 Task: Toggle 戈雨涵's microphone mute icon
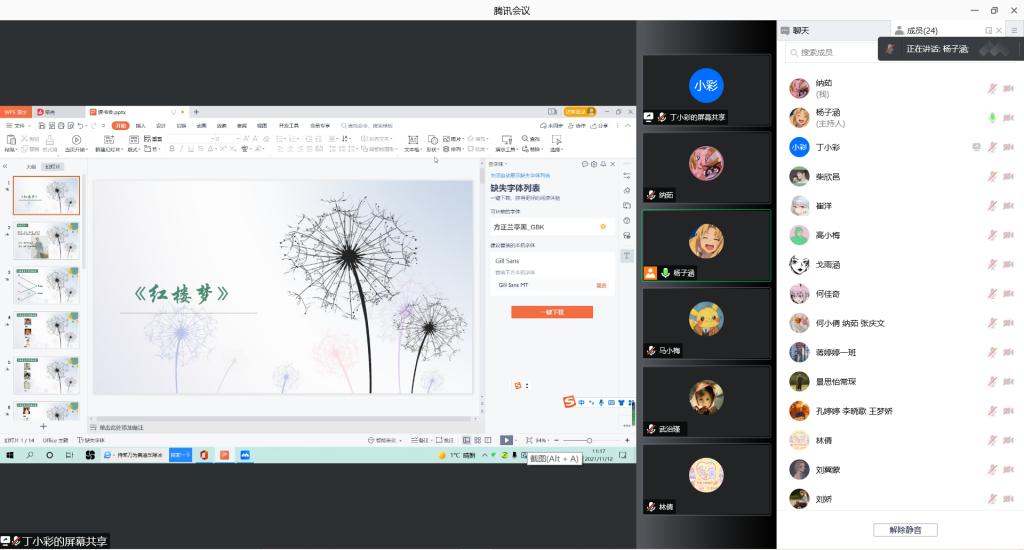point(992,265)
